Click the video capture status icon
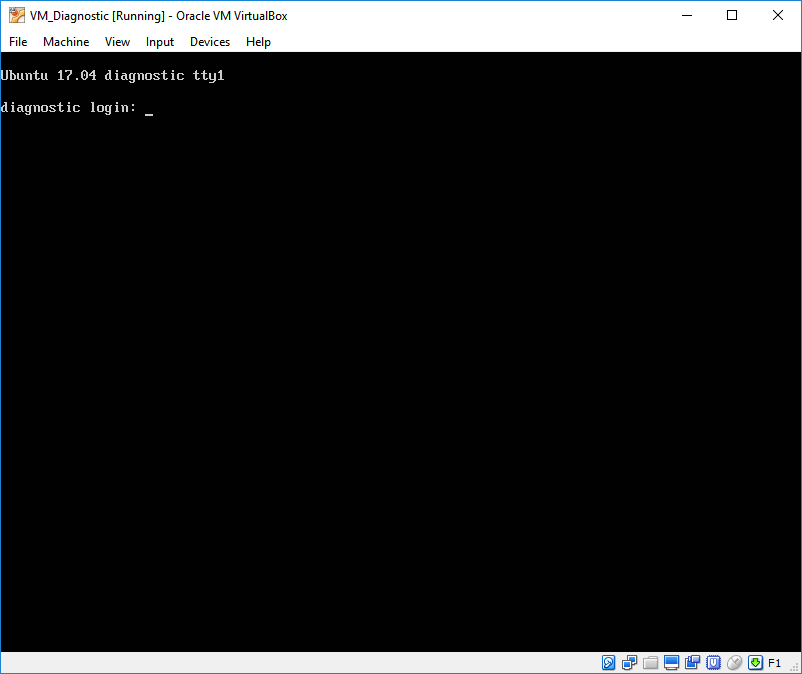 pyautogui.click(x=693, y=663)
